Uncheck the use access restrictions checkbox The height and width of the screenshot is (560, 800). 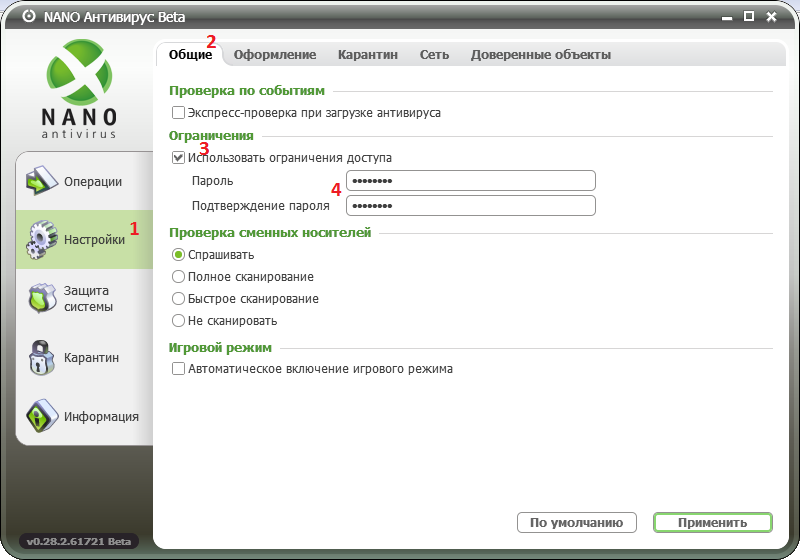tap(179, 158)
